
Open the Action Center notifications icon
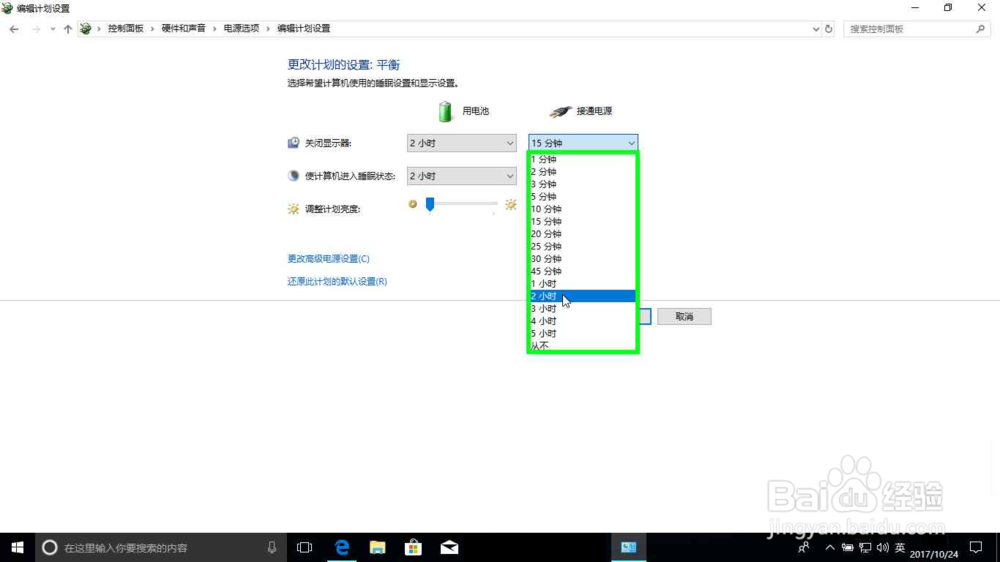click(976, 547)
